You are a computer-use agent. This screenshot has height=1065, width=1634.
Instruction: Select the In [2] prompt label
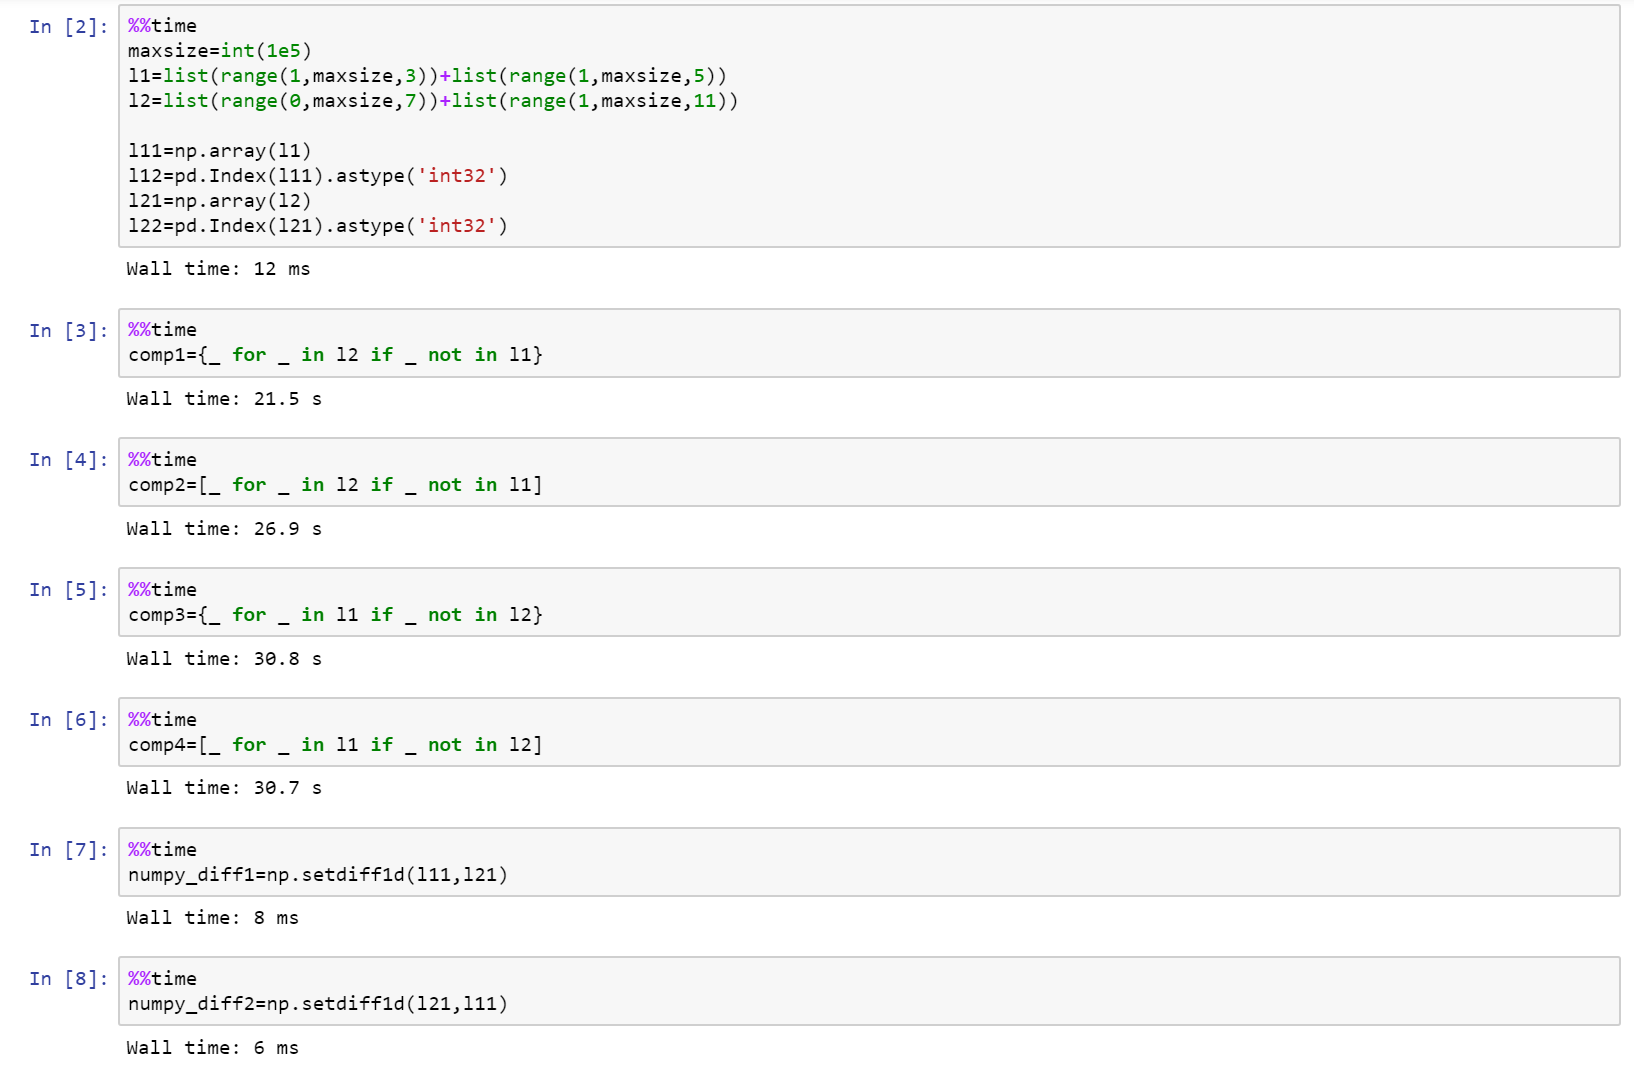68,27
